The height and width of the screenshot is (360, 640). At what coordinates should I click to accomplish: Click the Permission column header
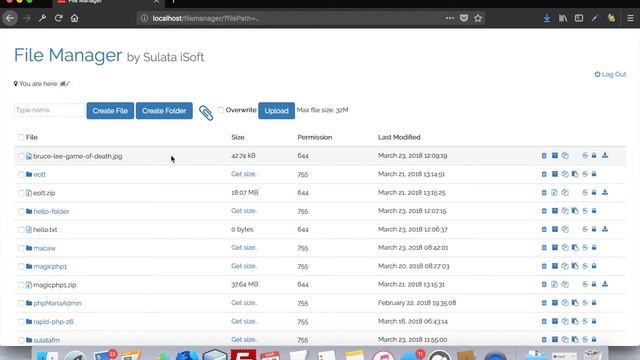pyautogui.click(x=315, y=137)
